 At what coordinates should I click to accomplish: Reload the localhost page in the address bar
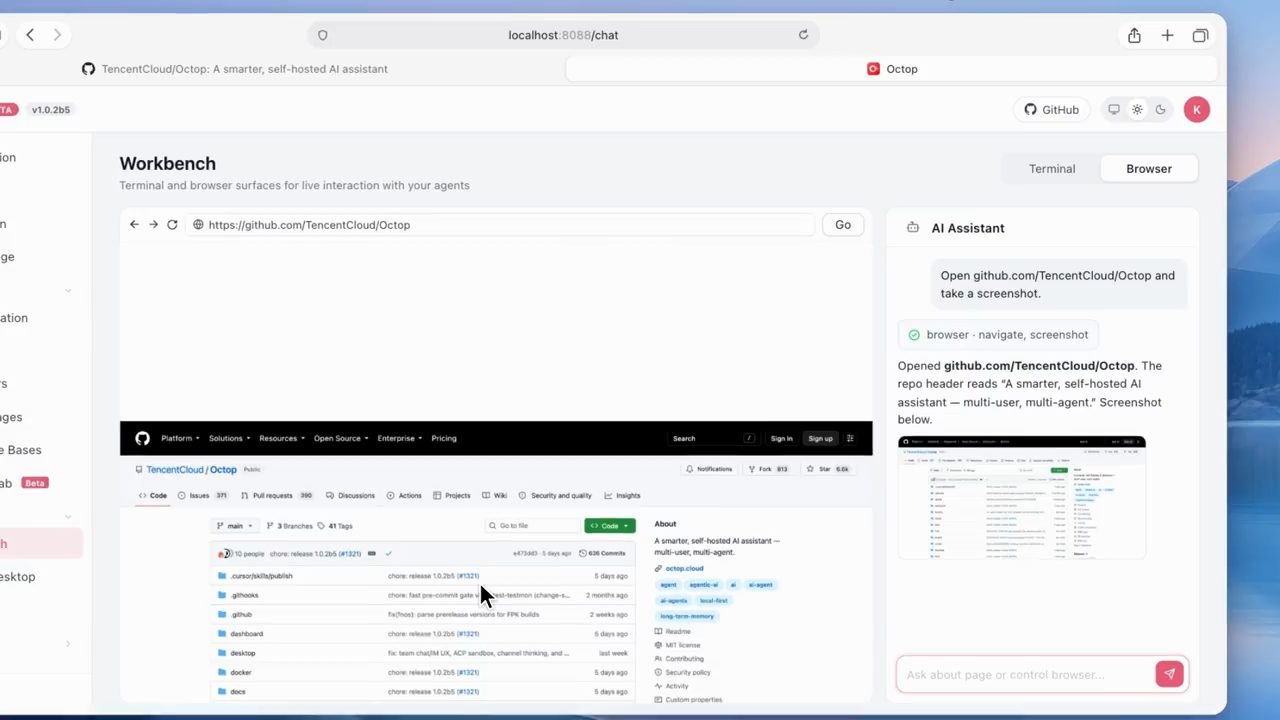pos(803,35)
